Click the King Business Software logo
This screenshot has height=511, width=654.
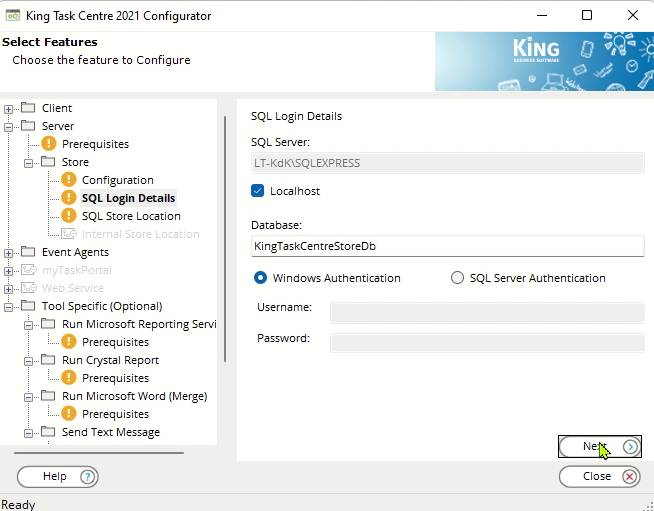536,50
